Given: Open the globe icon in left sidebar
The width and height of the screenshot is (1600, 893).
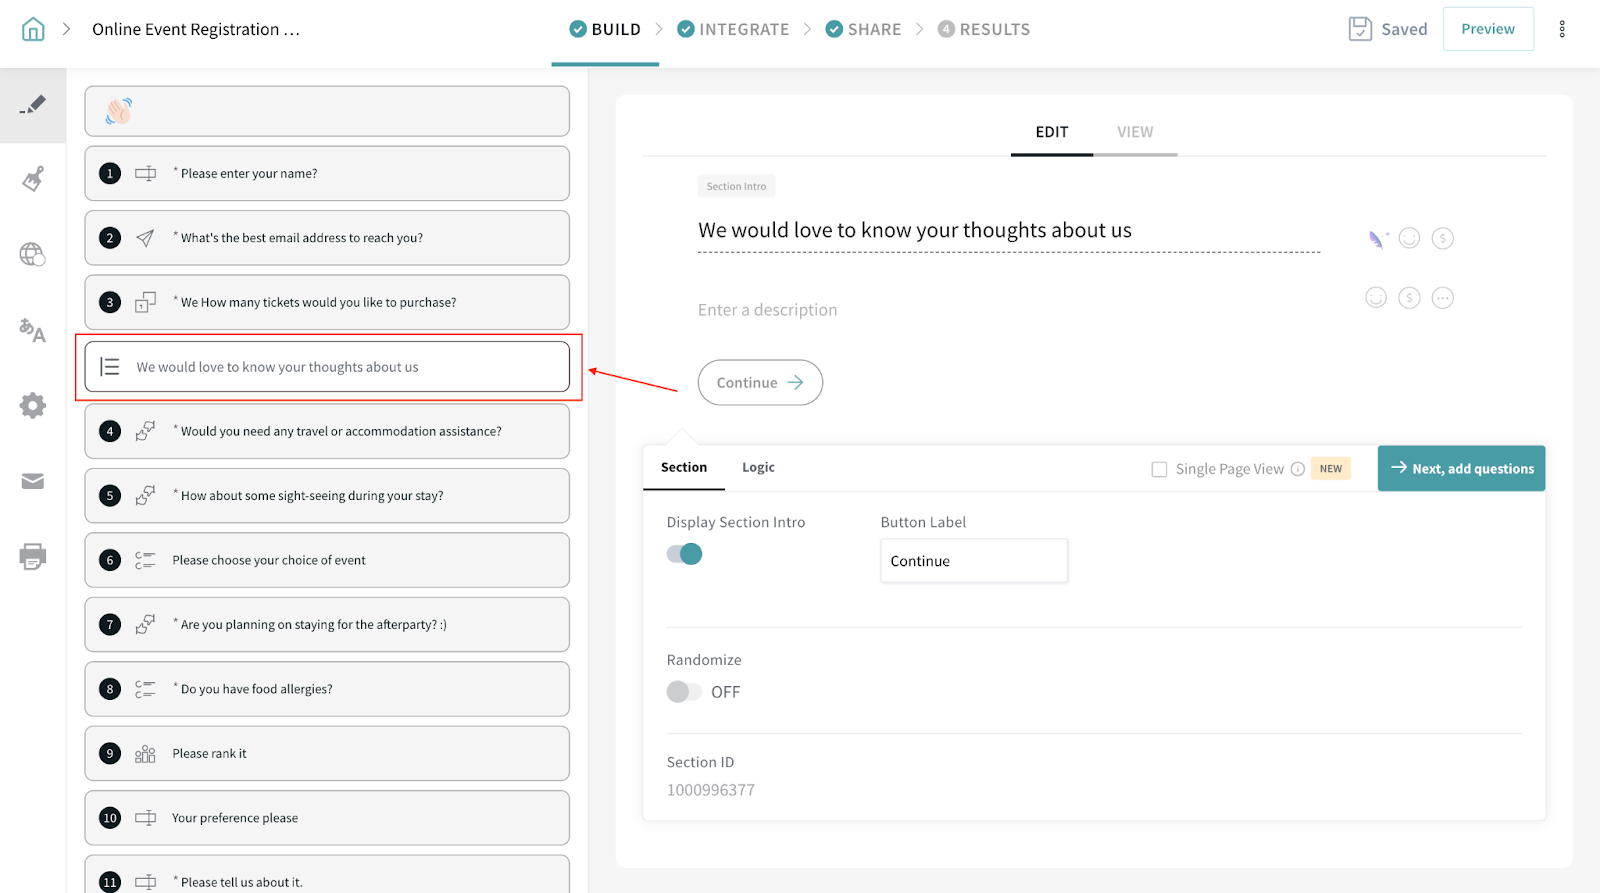Looking at the screenshot, I should (33, 255).
